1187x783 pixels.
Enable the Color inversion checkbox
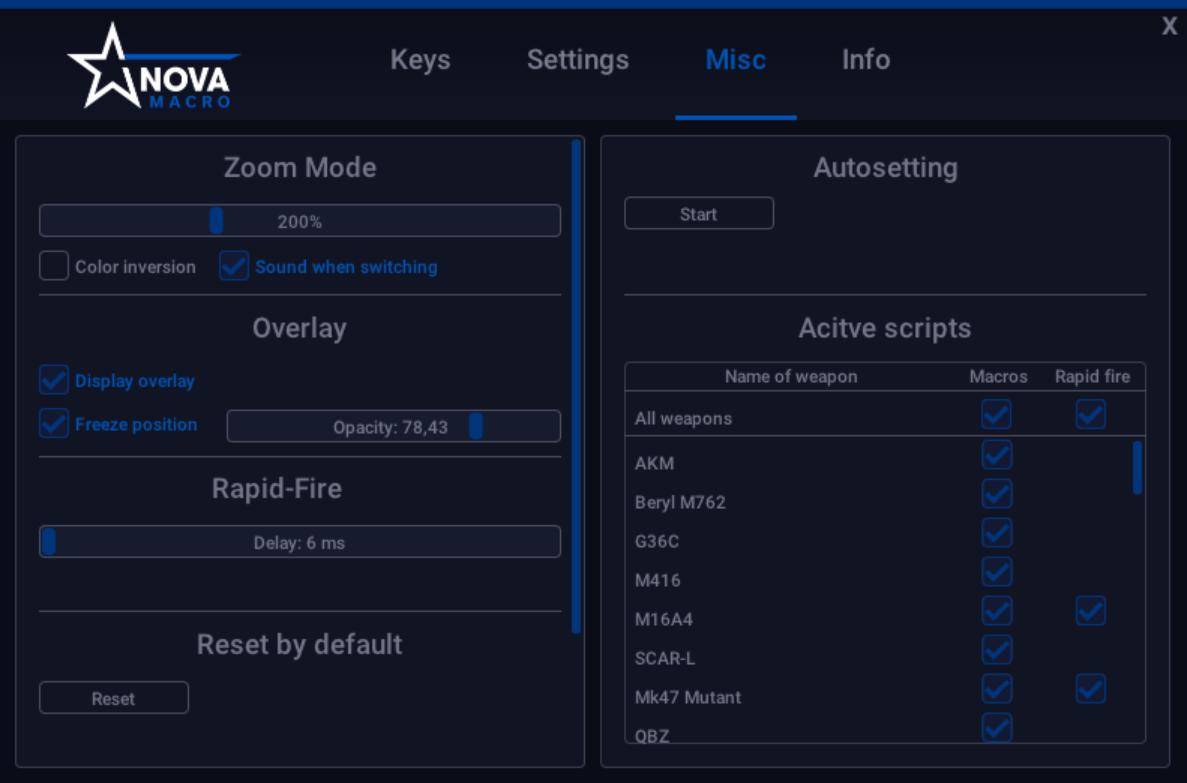(54, 266)
